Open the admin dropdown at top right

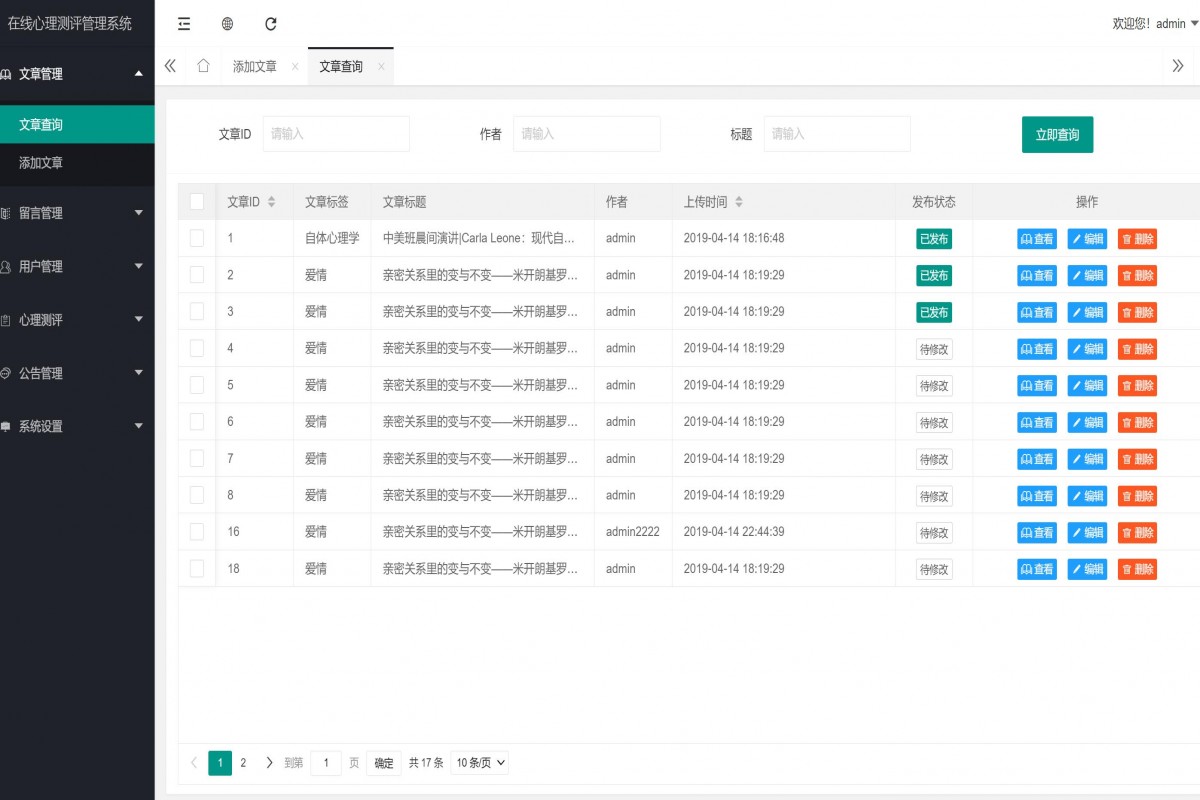tap(1170, 23)
